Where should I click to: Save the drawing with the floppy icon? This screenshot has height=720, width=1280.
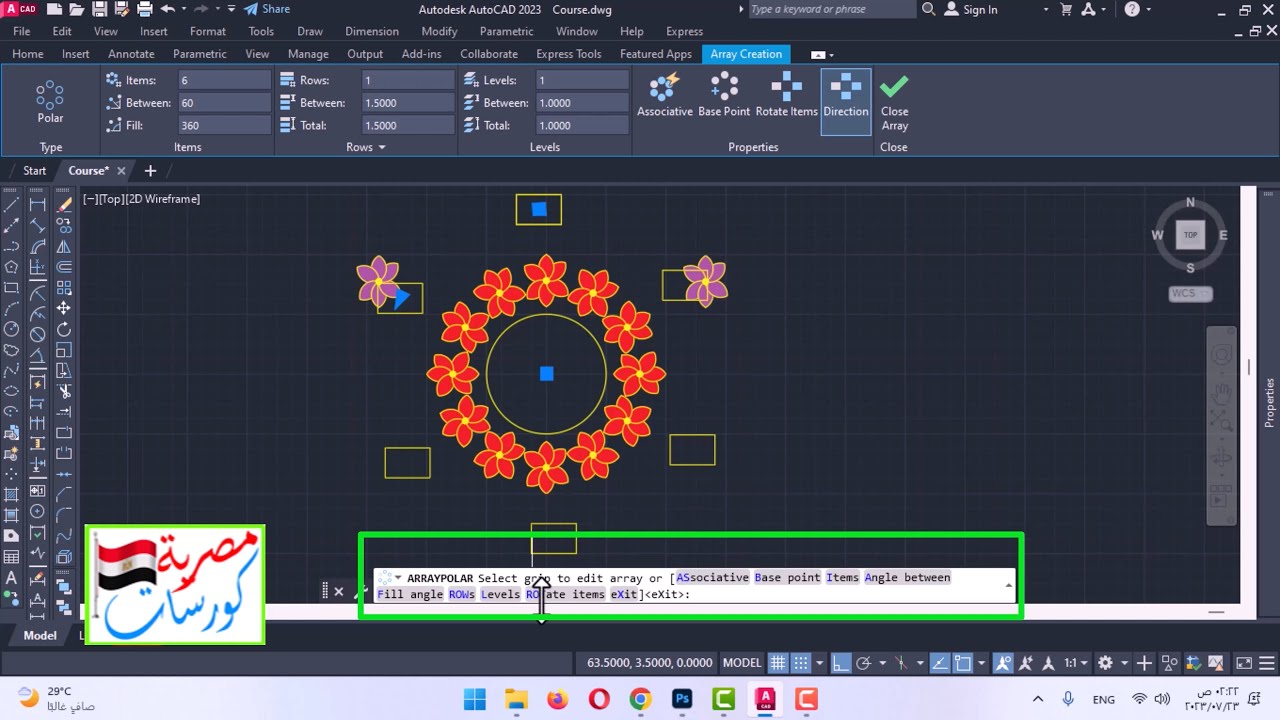(99, 9)
